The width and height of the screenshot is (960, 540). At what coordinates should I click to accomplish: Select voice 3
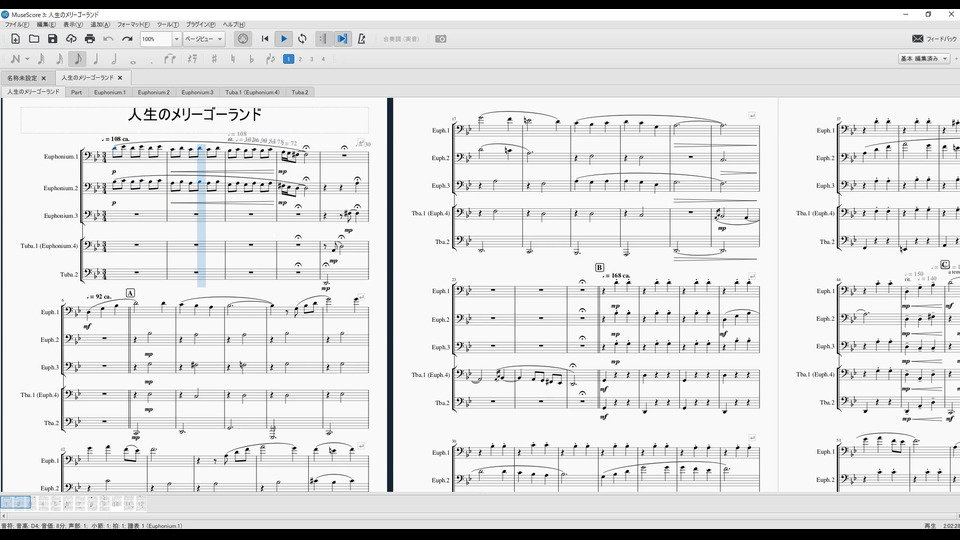pos(312,59)
